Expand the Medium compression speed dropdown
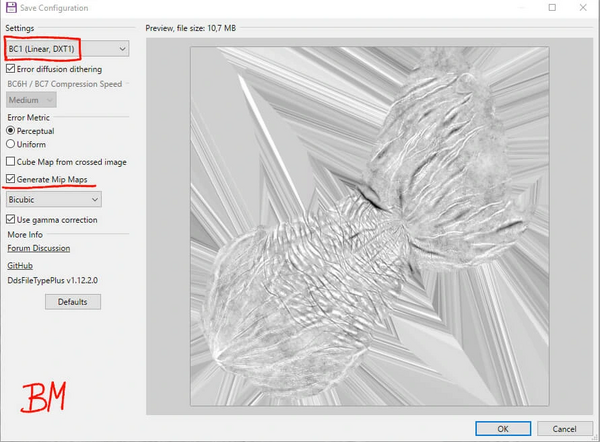Image resolution: width=600 pixels, height=442 pixels. tap(31, 99)
